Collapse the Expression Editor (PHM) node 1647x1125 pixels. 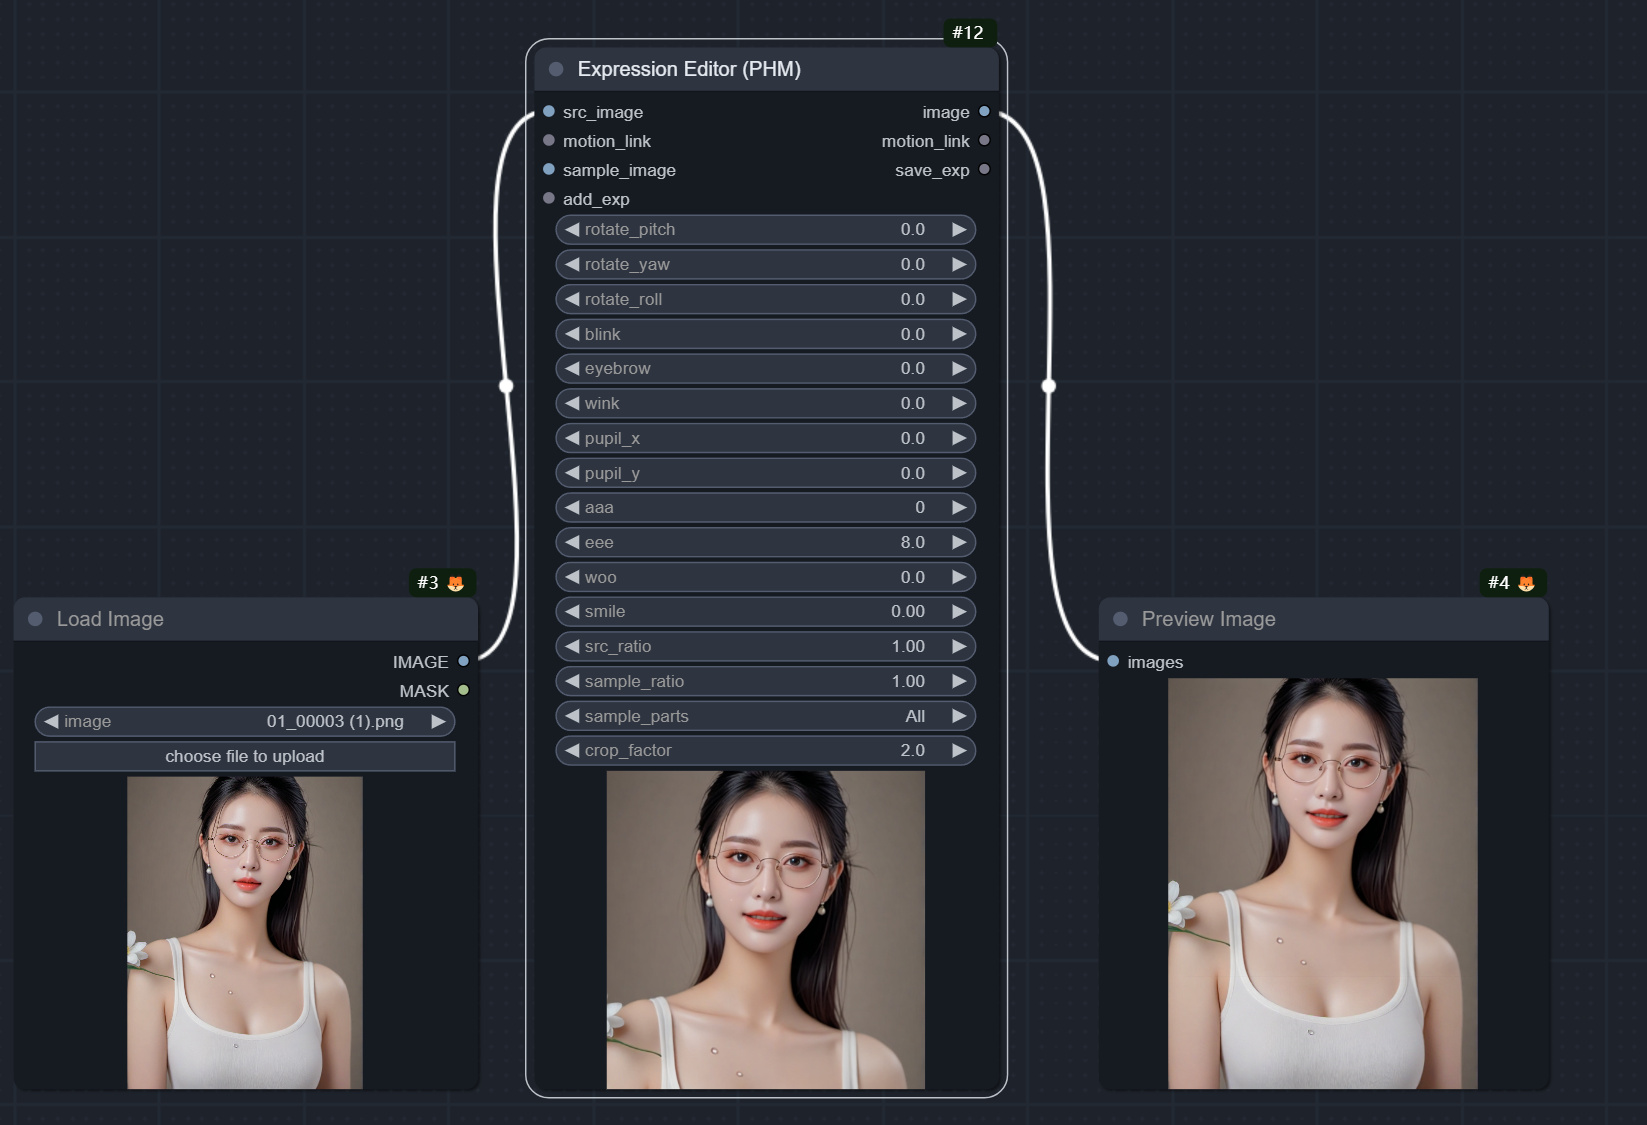pos(556,68)
